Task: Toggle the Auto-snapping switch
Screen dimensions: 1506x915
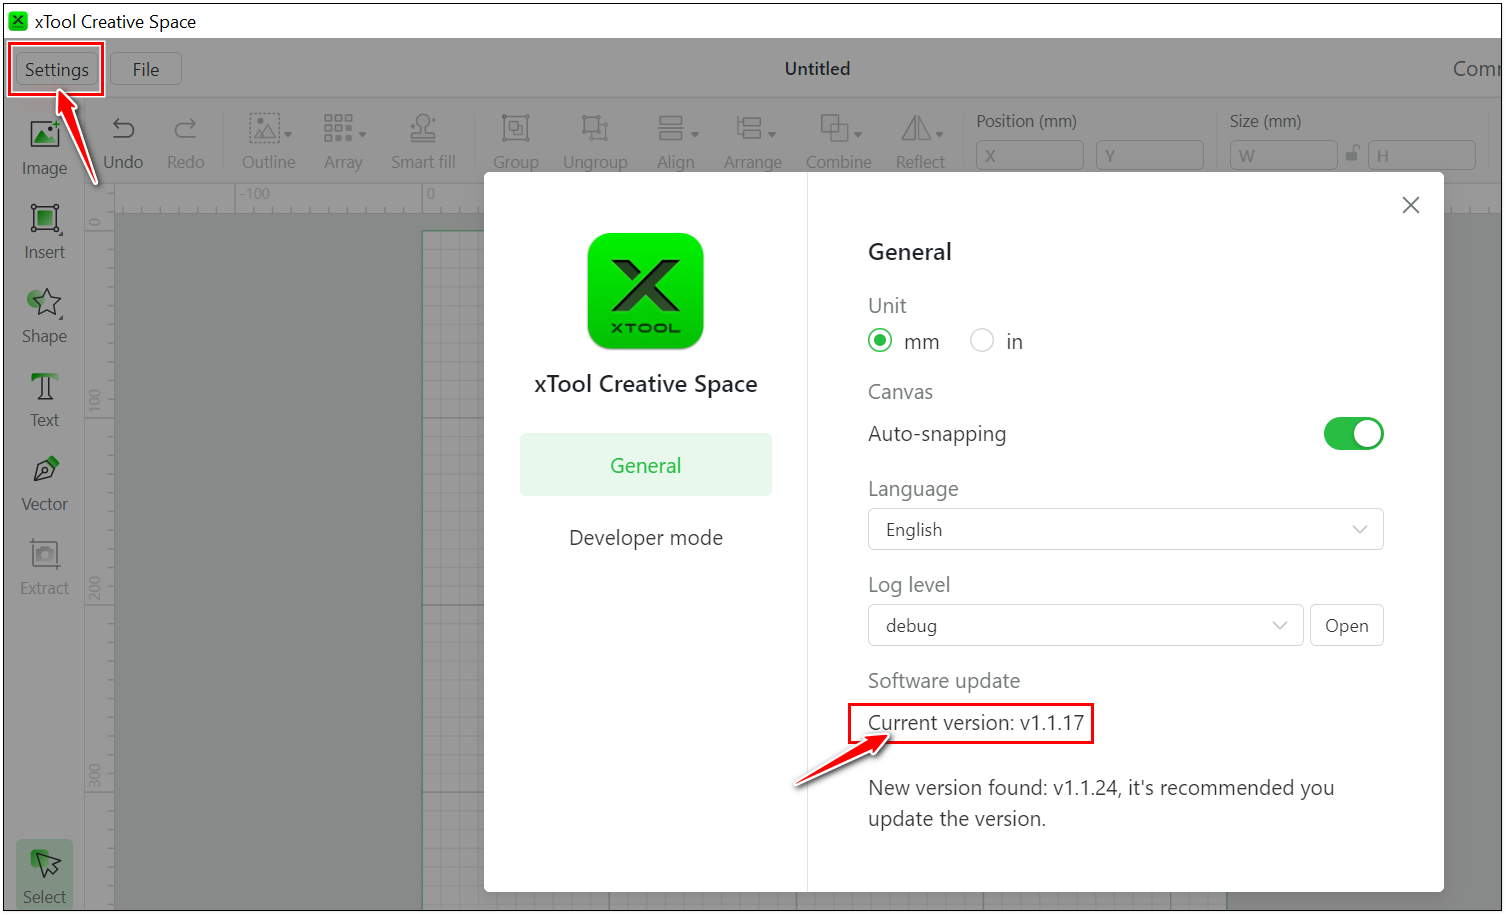Action: [x=1353, y=434]
